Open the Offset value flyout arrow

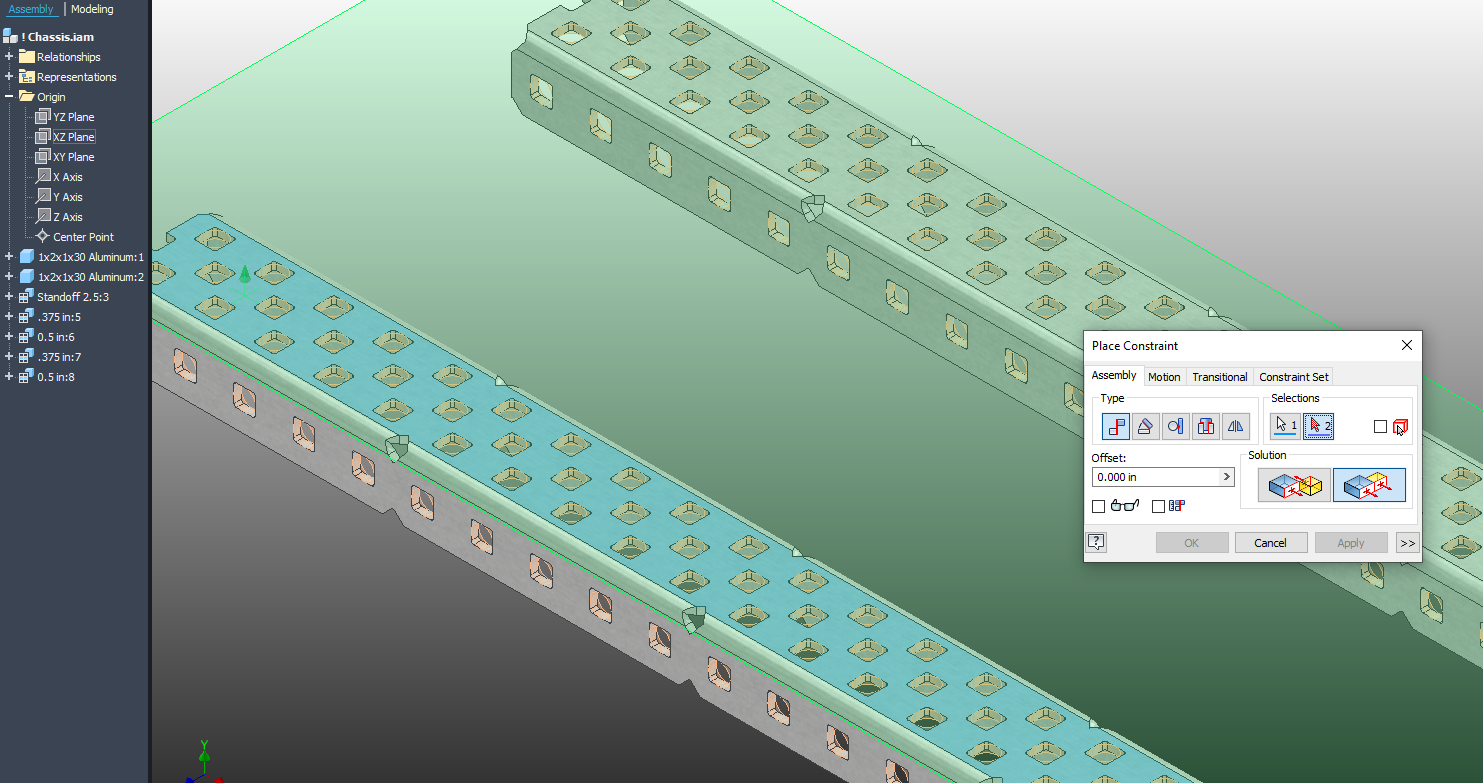point(1227,477)
